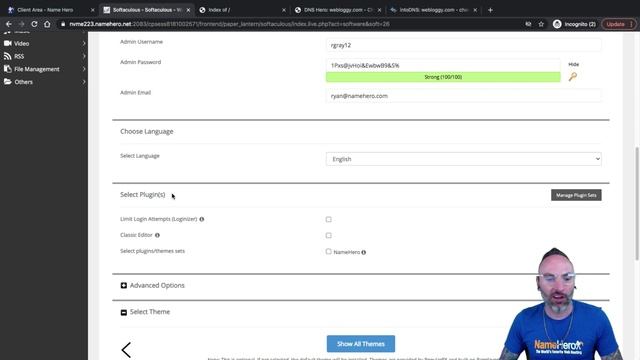
Task: Switch to Client Area - Name Hero tab
Action: tap(51, 10)
